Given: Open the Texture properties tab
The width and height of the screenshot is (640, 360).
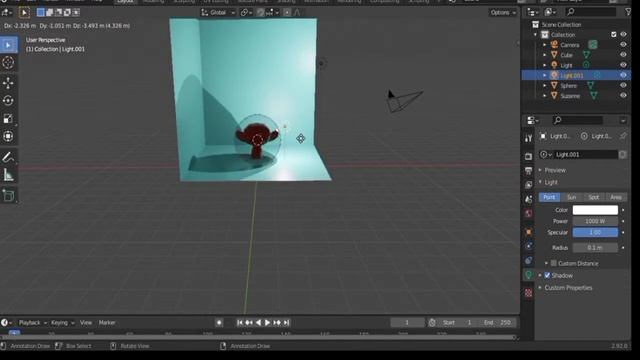Looking at the screenshot, I should 529,293.
